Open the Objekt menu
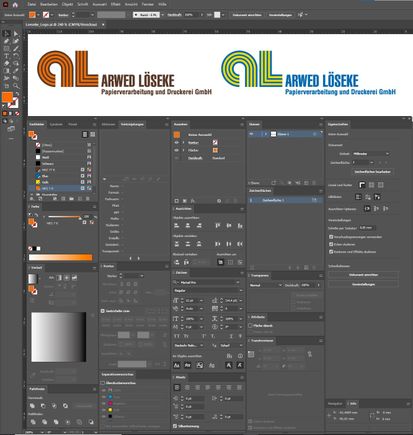 click(x=67, y=4)
